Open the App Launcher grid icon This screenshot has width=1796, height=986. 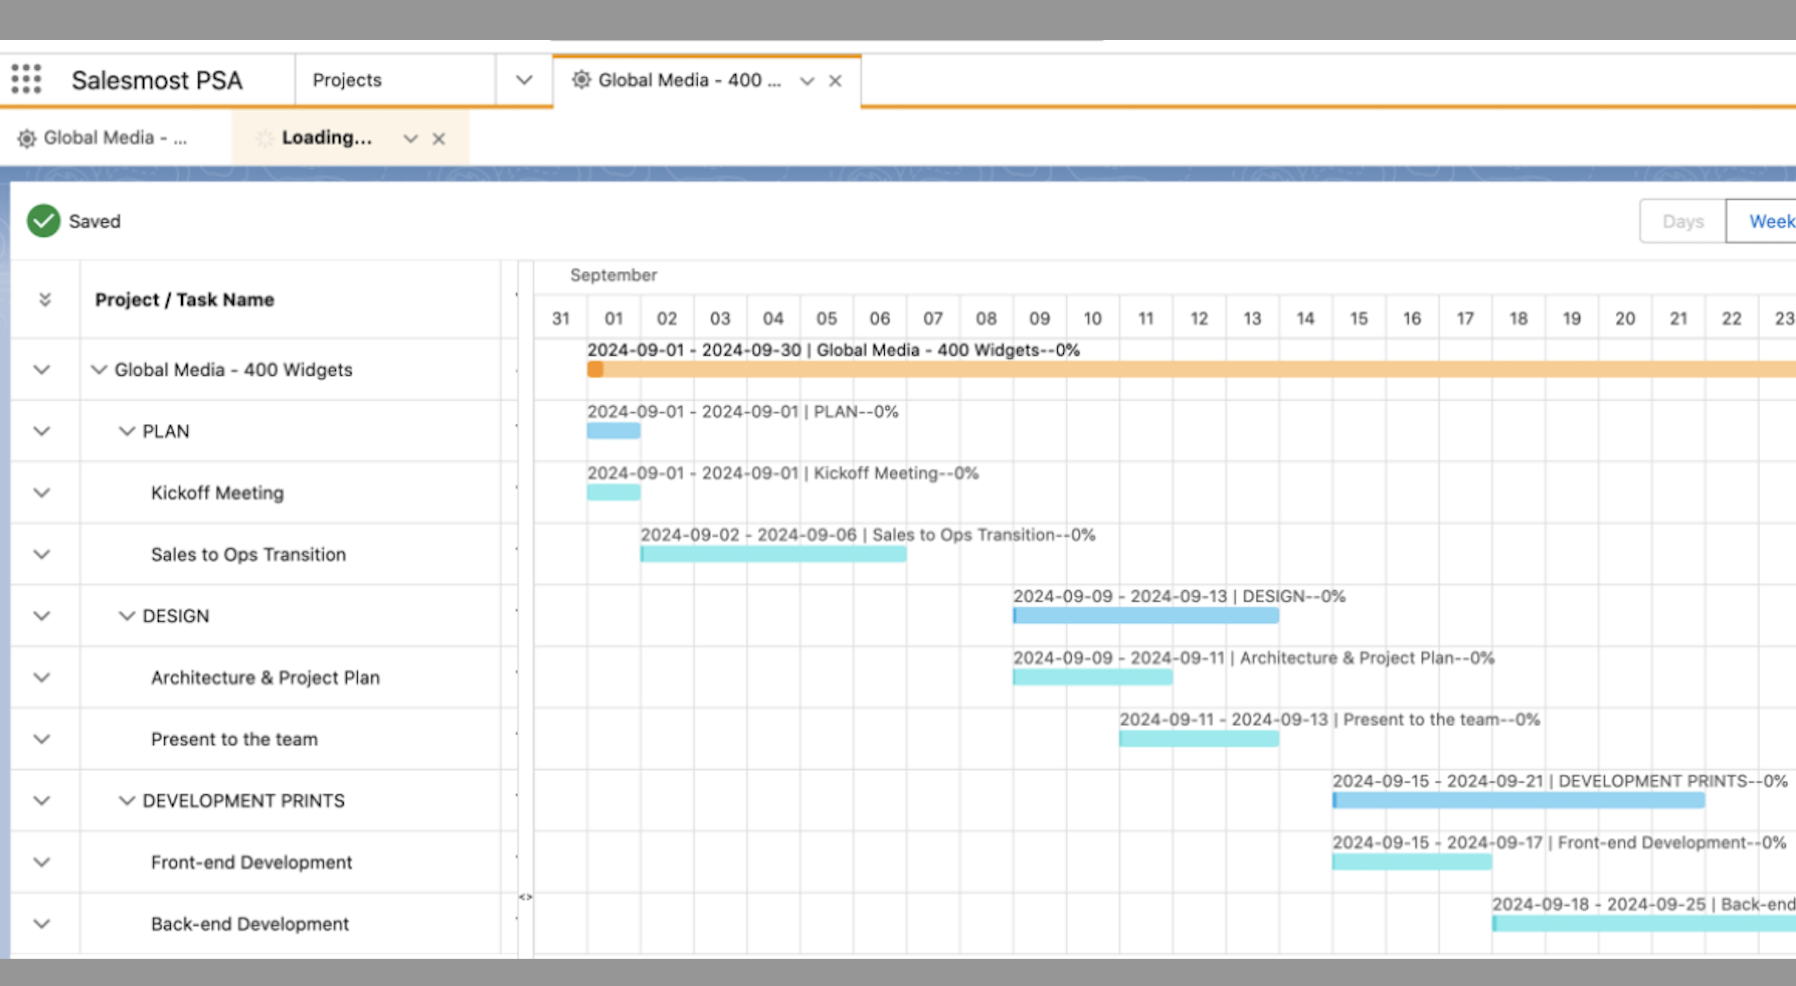point(26,79)
